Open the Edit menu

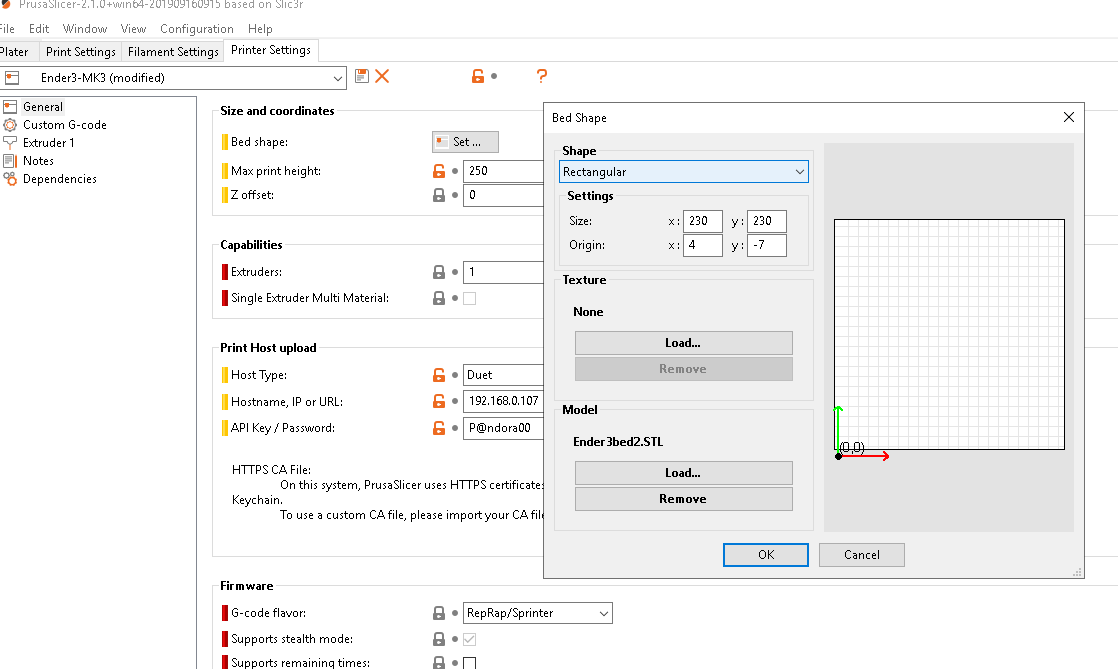pyautogui.click(x=39, y=29)
